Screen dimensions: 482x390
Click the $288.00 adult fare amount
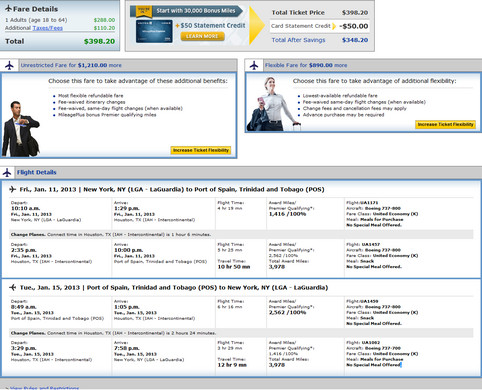coord(104,20)
